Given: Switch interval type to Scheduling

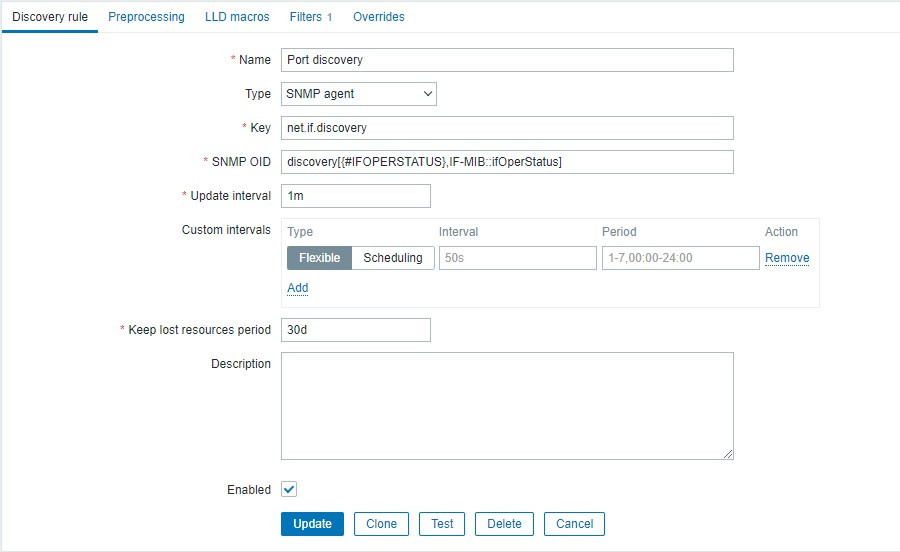Looking at the screenshot, I should click(393, 258).
